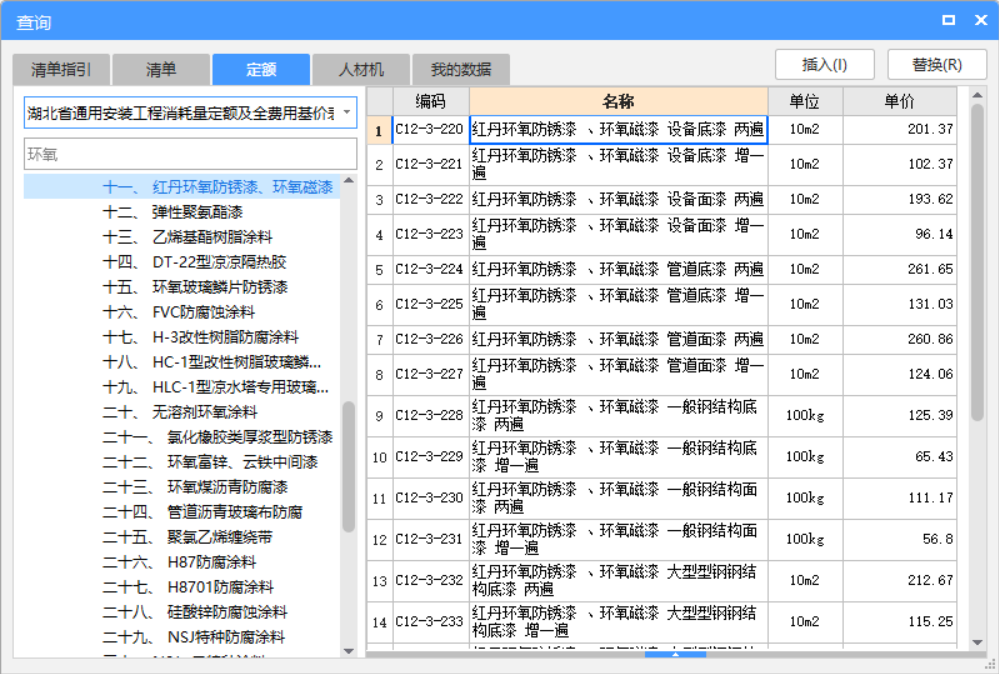Click the 环氧 search input field
The height and width of the screenshot is (674, 999).
(x=190, y=154)
